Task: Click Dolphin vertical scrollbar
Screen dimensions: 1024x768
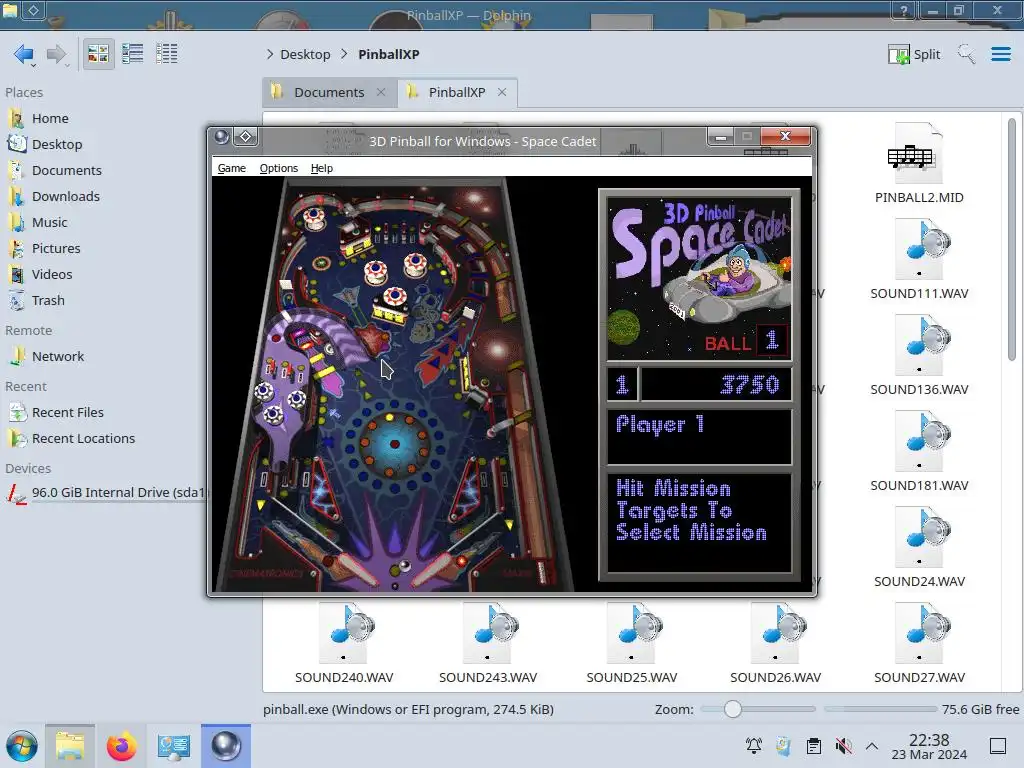Action: pyautogui.click(x=1012, y=238)
